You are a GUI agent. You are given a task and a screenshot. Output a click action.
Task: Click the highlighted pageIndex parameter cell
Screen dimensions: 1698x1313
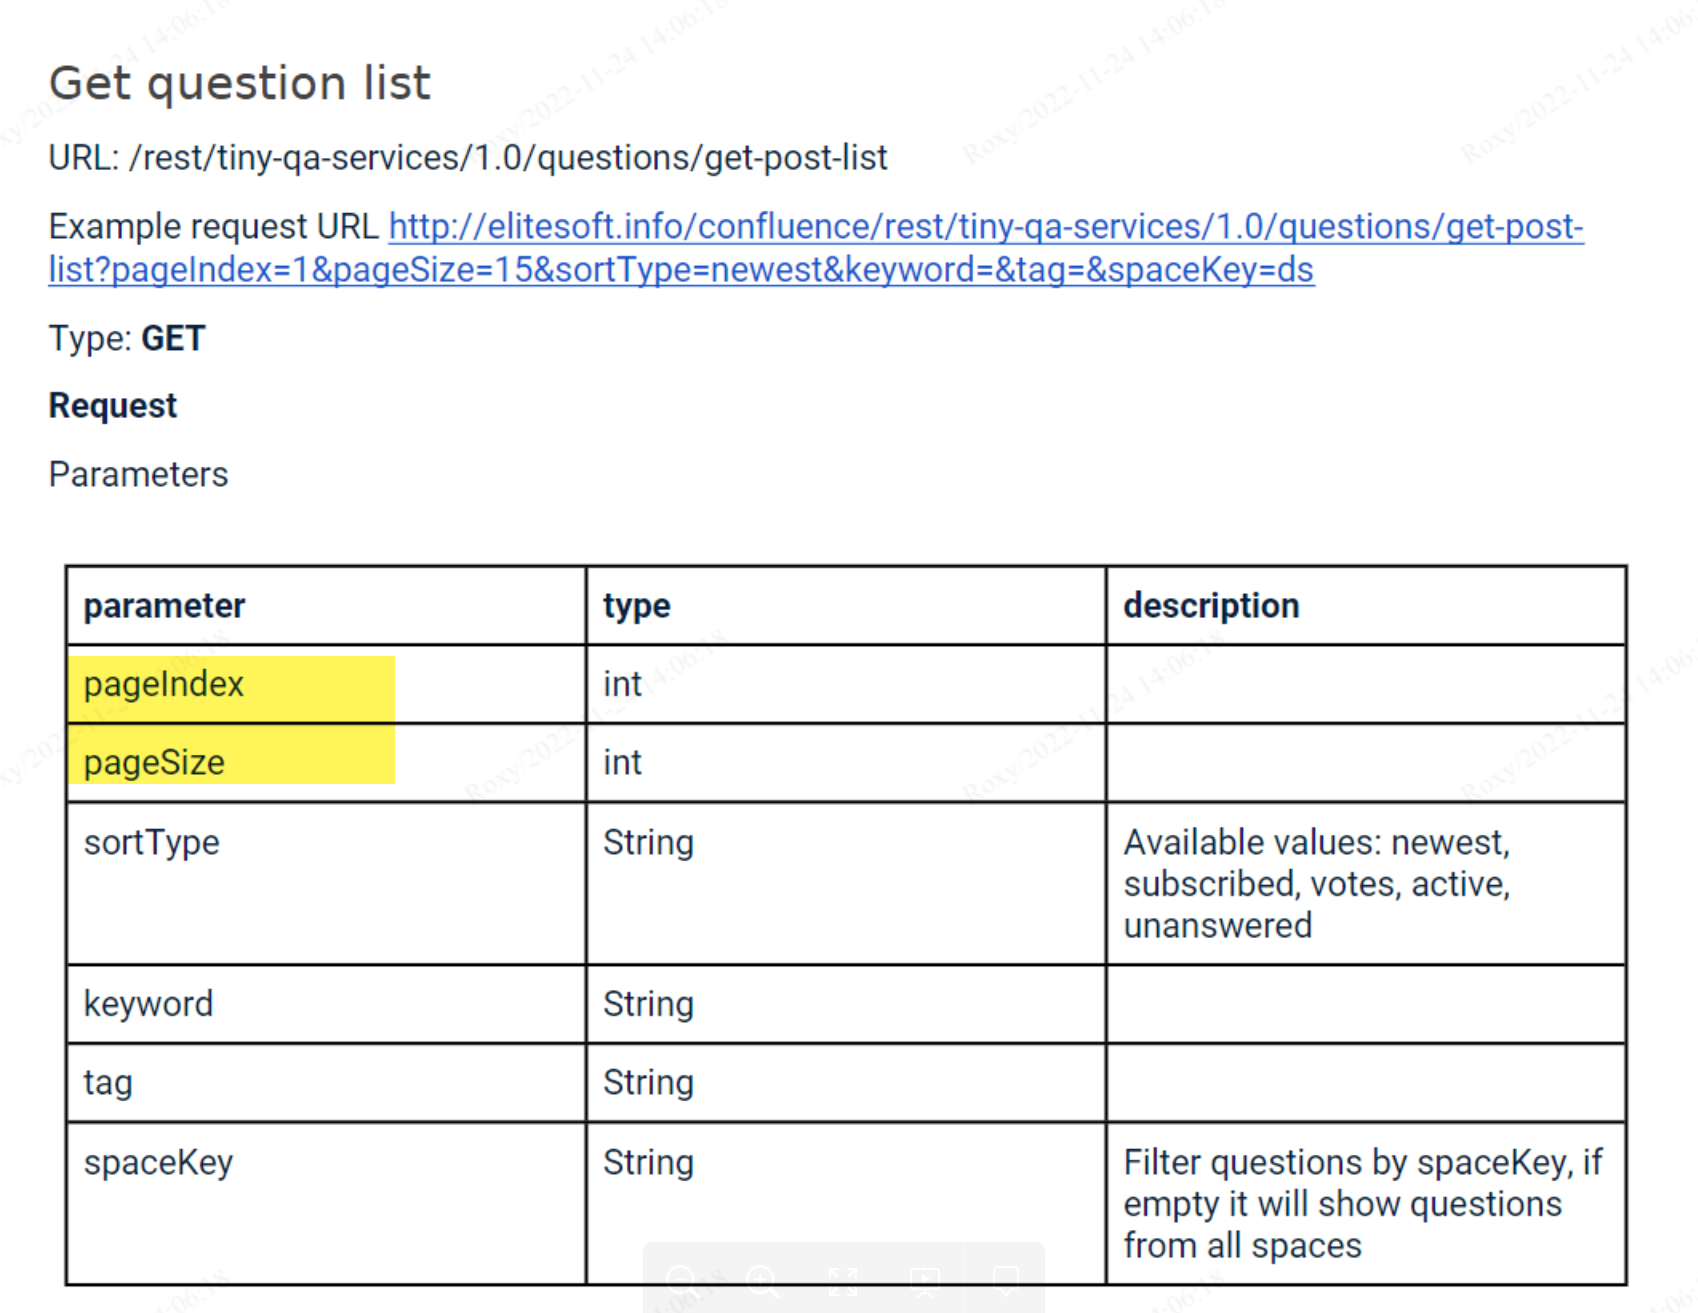164,685
